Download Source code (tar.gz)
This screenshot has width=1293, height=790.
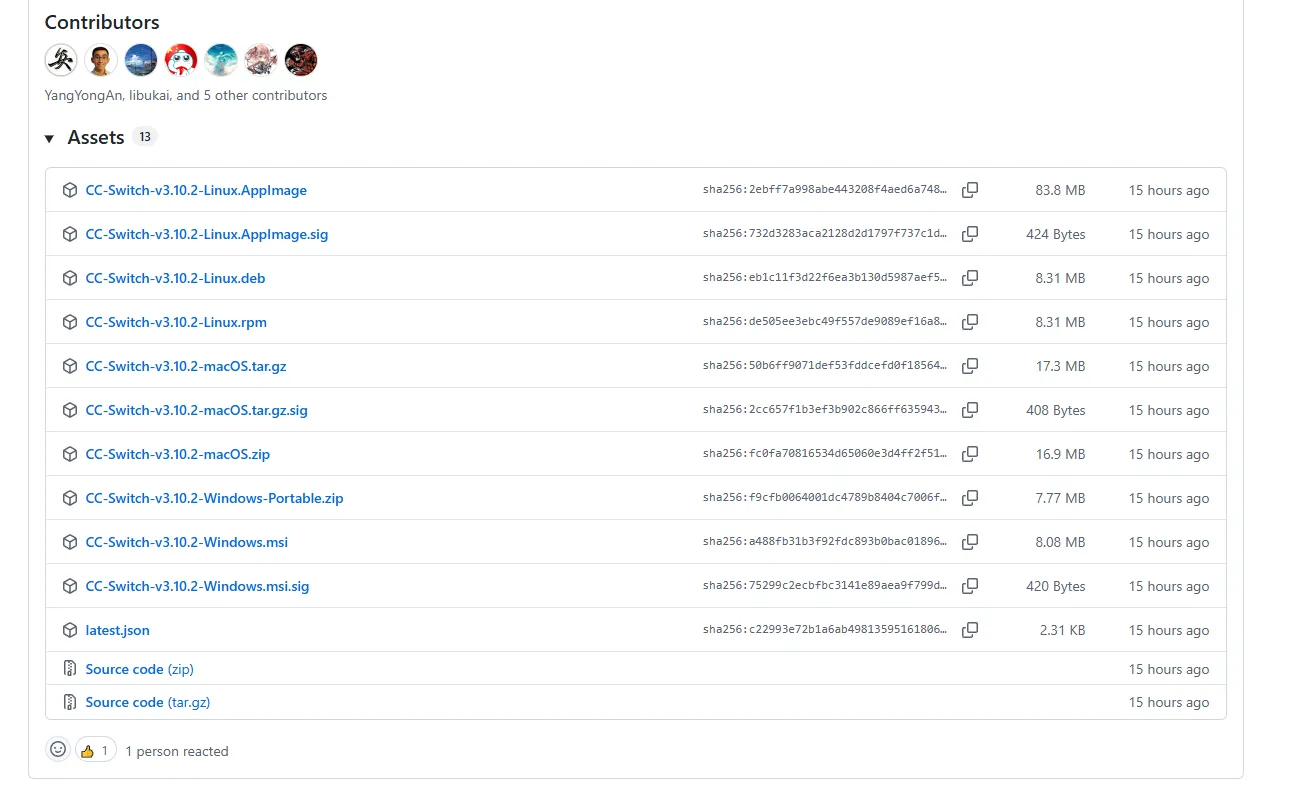147,702
